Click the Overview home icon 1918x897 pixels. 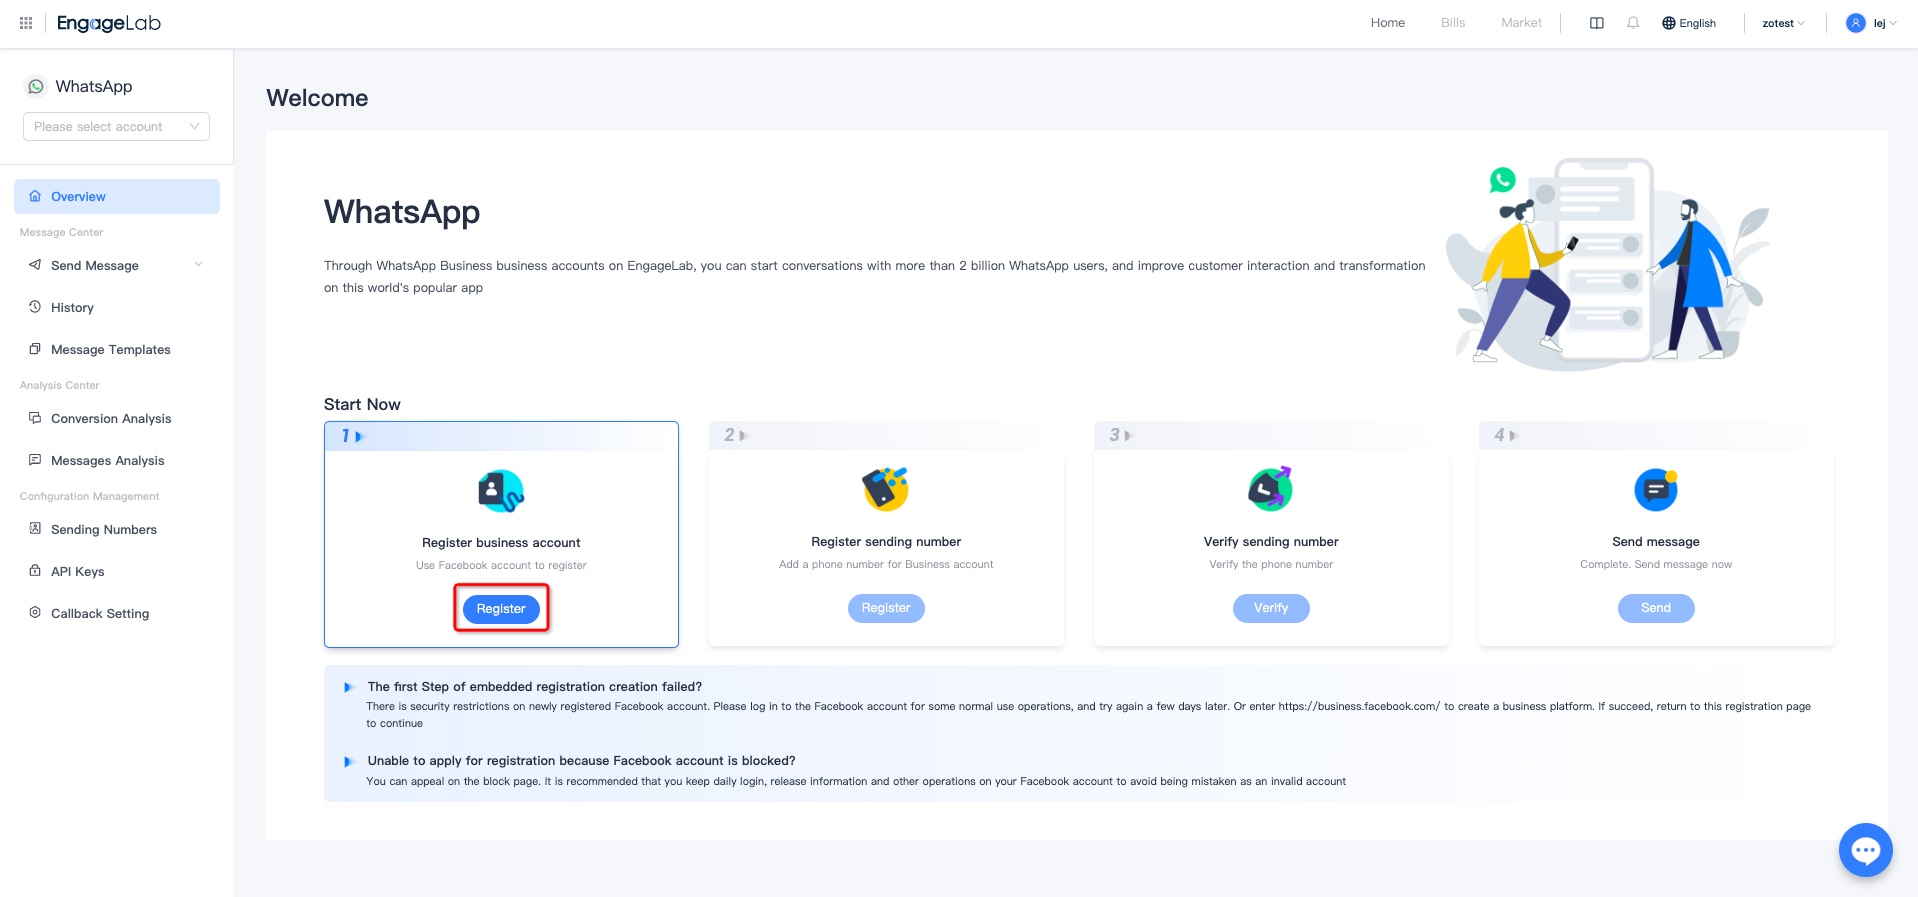click(35, 196)
